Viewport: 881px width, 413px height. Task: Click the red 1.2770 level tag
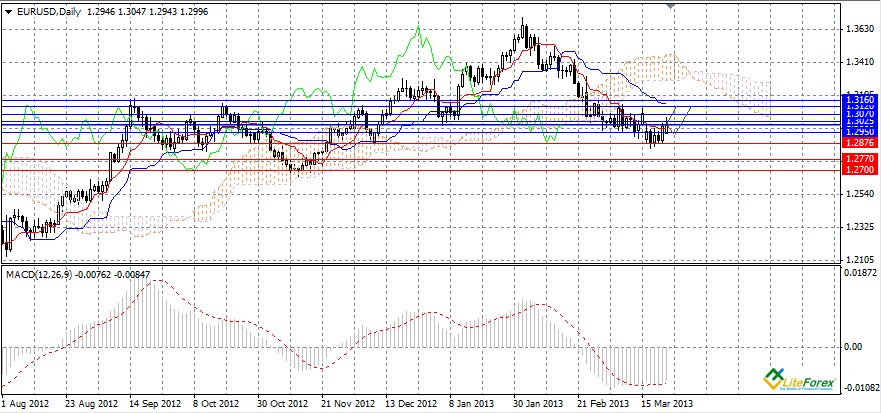tap(859, 159)
